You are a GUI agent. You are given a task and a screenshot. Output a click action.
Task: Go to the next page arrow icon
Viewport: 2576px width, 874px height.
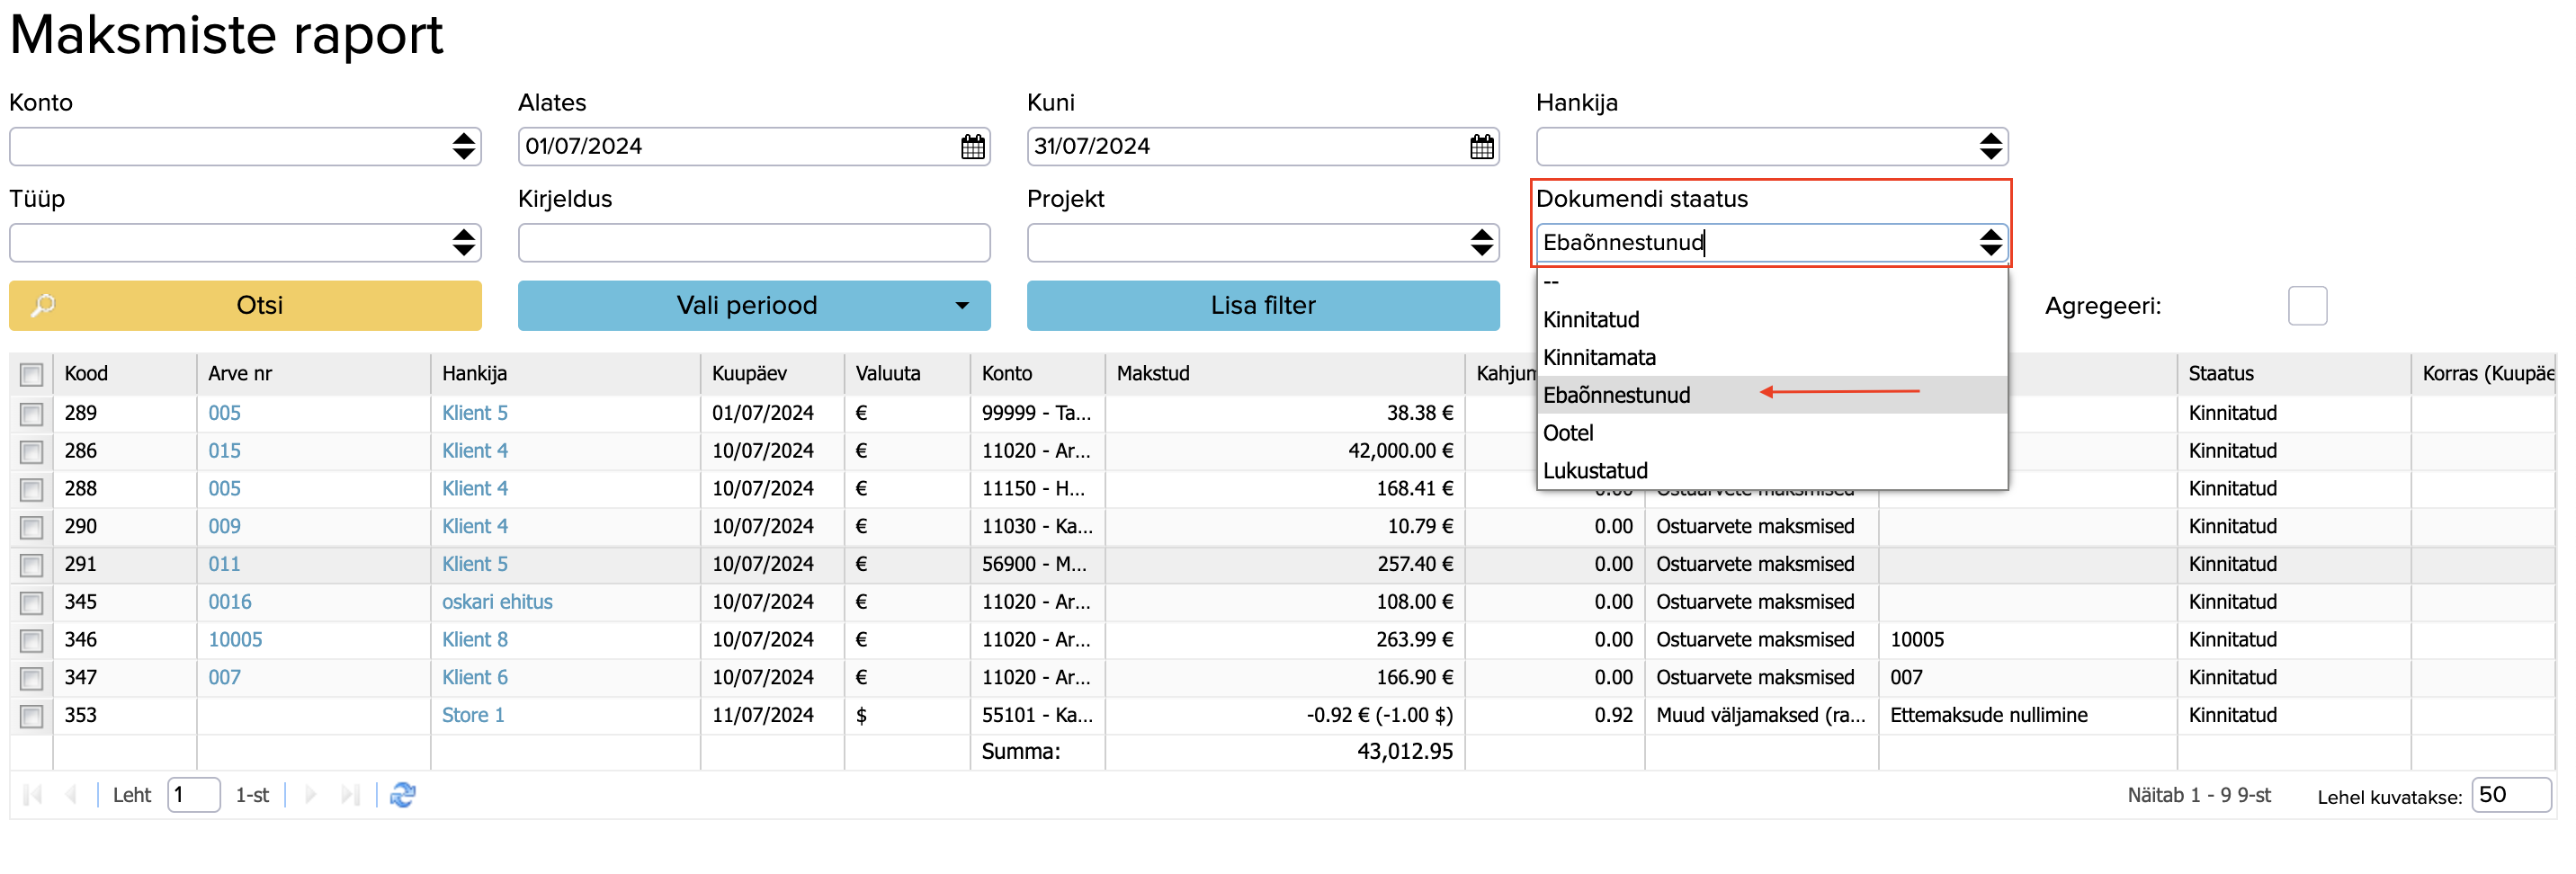[x=311, y=795]
